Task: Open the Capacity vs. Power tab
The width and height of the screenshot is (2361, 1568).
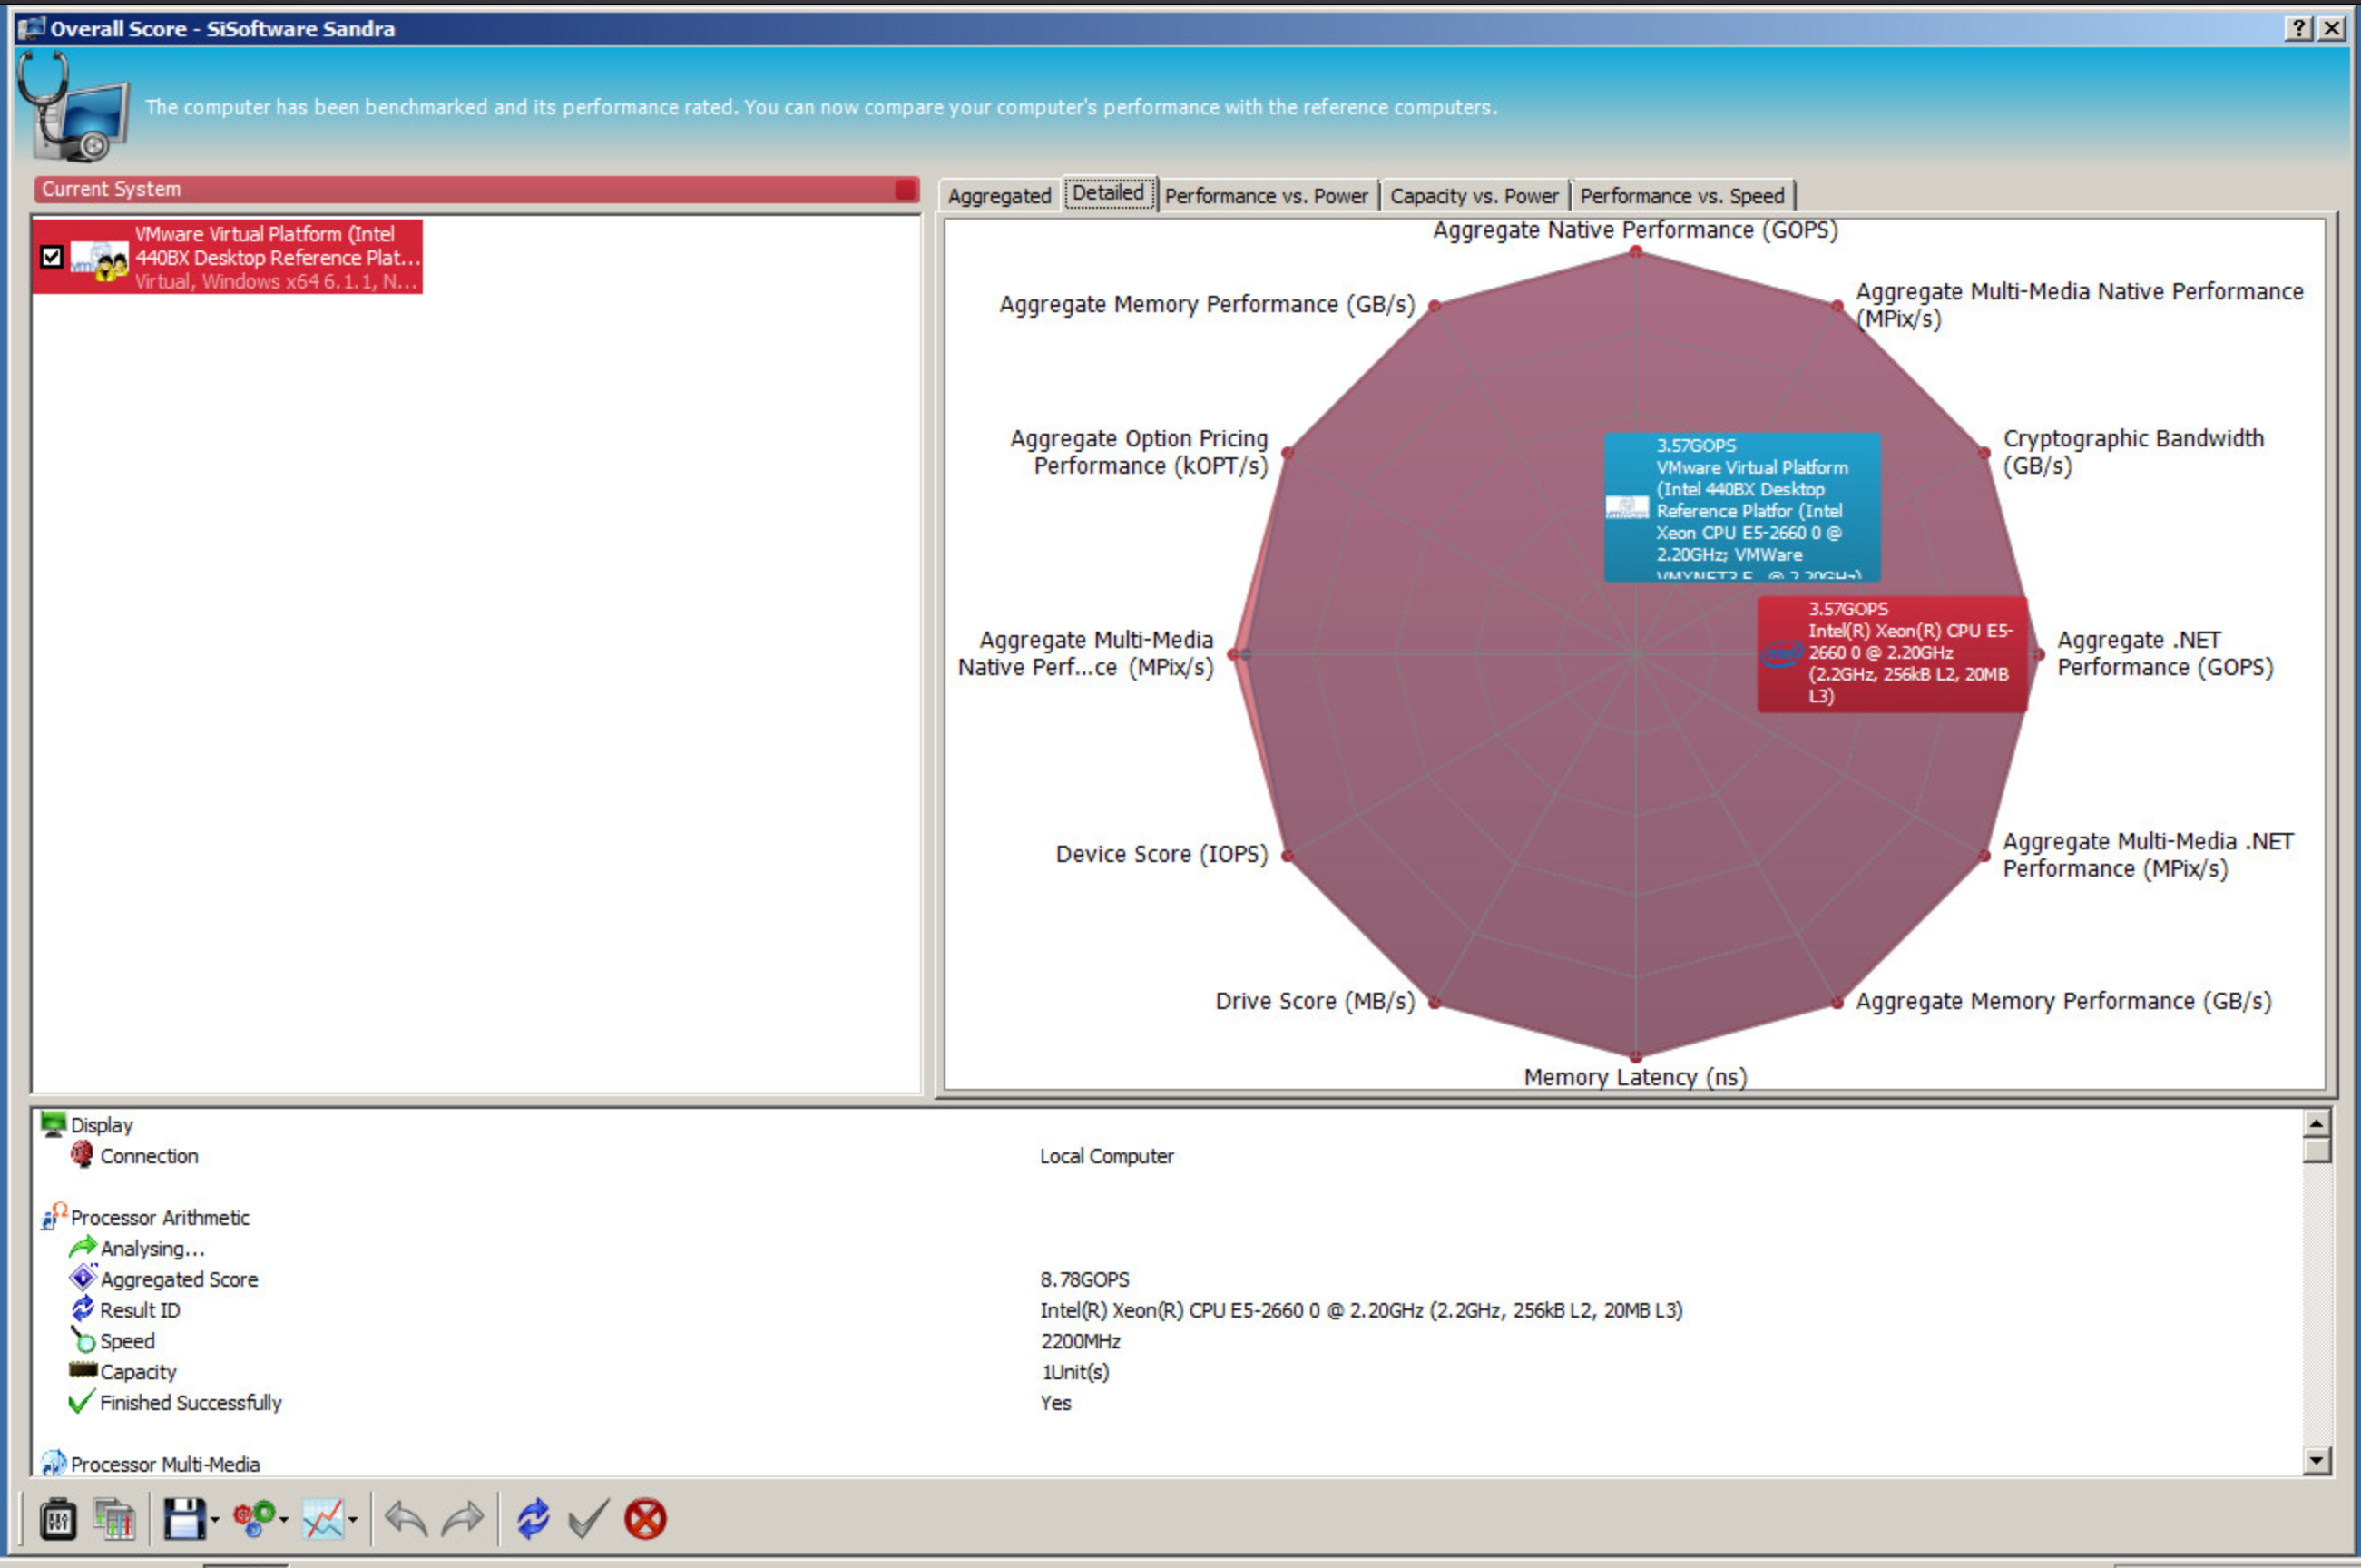Action: [1473, 196]
